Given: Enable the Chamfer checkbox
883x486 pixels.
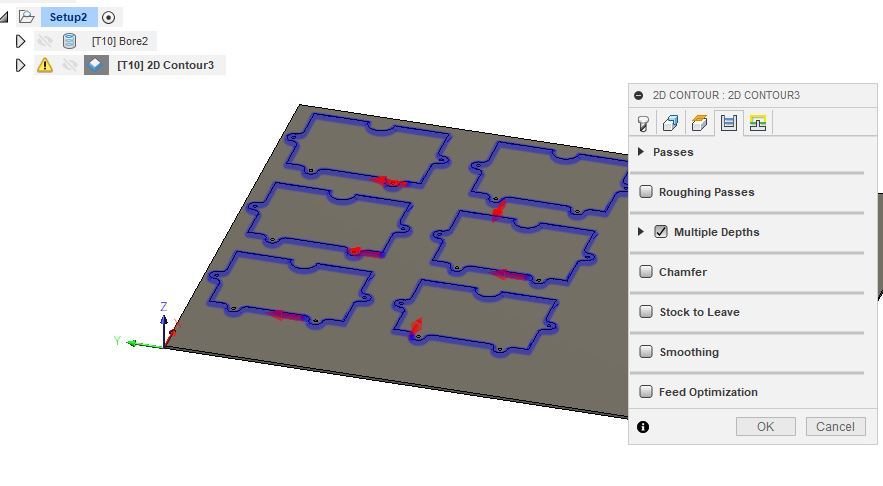Looking at the screenshot, I should click(646, 271).
